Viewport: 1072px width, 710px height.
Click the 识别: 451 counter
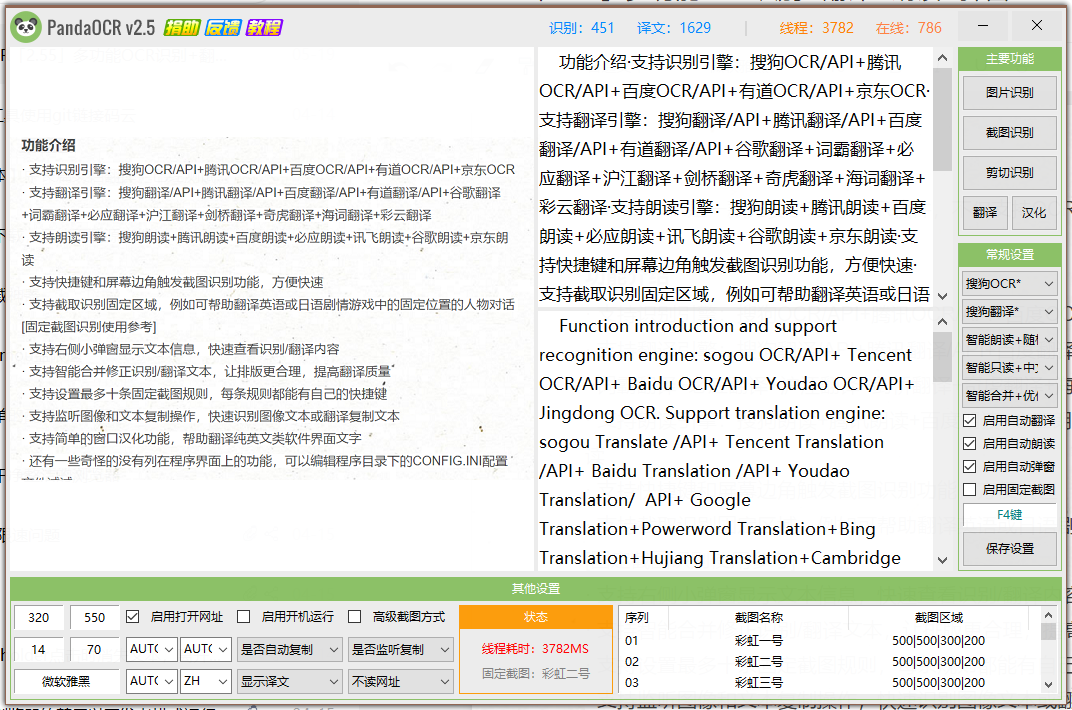(582, 28)
